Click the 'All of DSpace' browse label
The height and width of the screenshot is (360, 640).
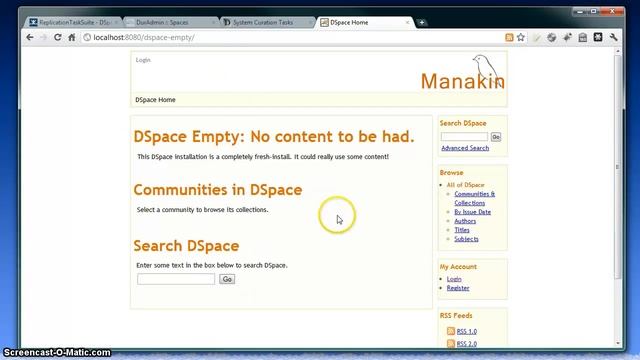tap(465, 185)
